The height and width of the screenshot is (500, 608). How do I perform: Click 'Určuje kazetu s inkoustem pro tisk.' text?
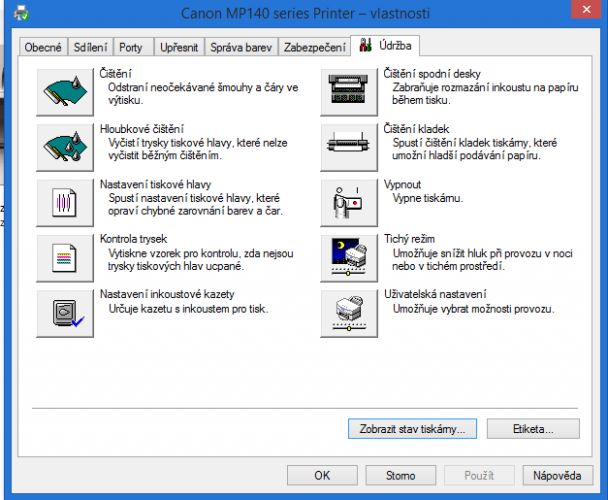[x=188, y=309]
